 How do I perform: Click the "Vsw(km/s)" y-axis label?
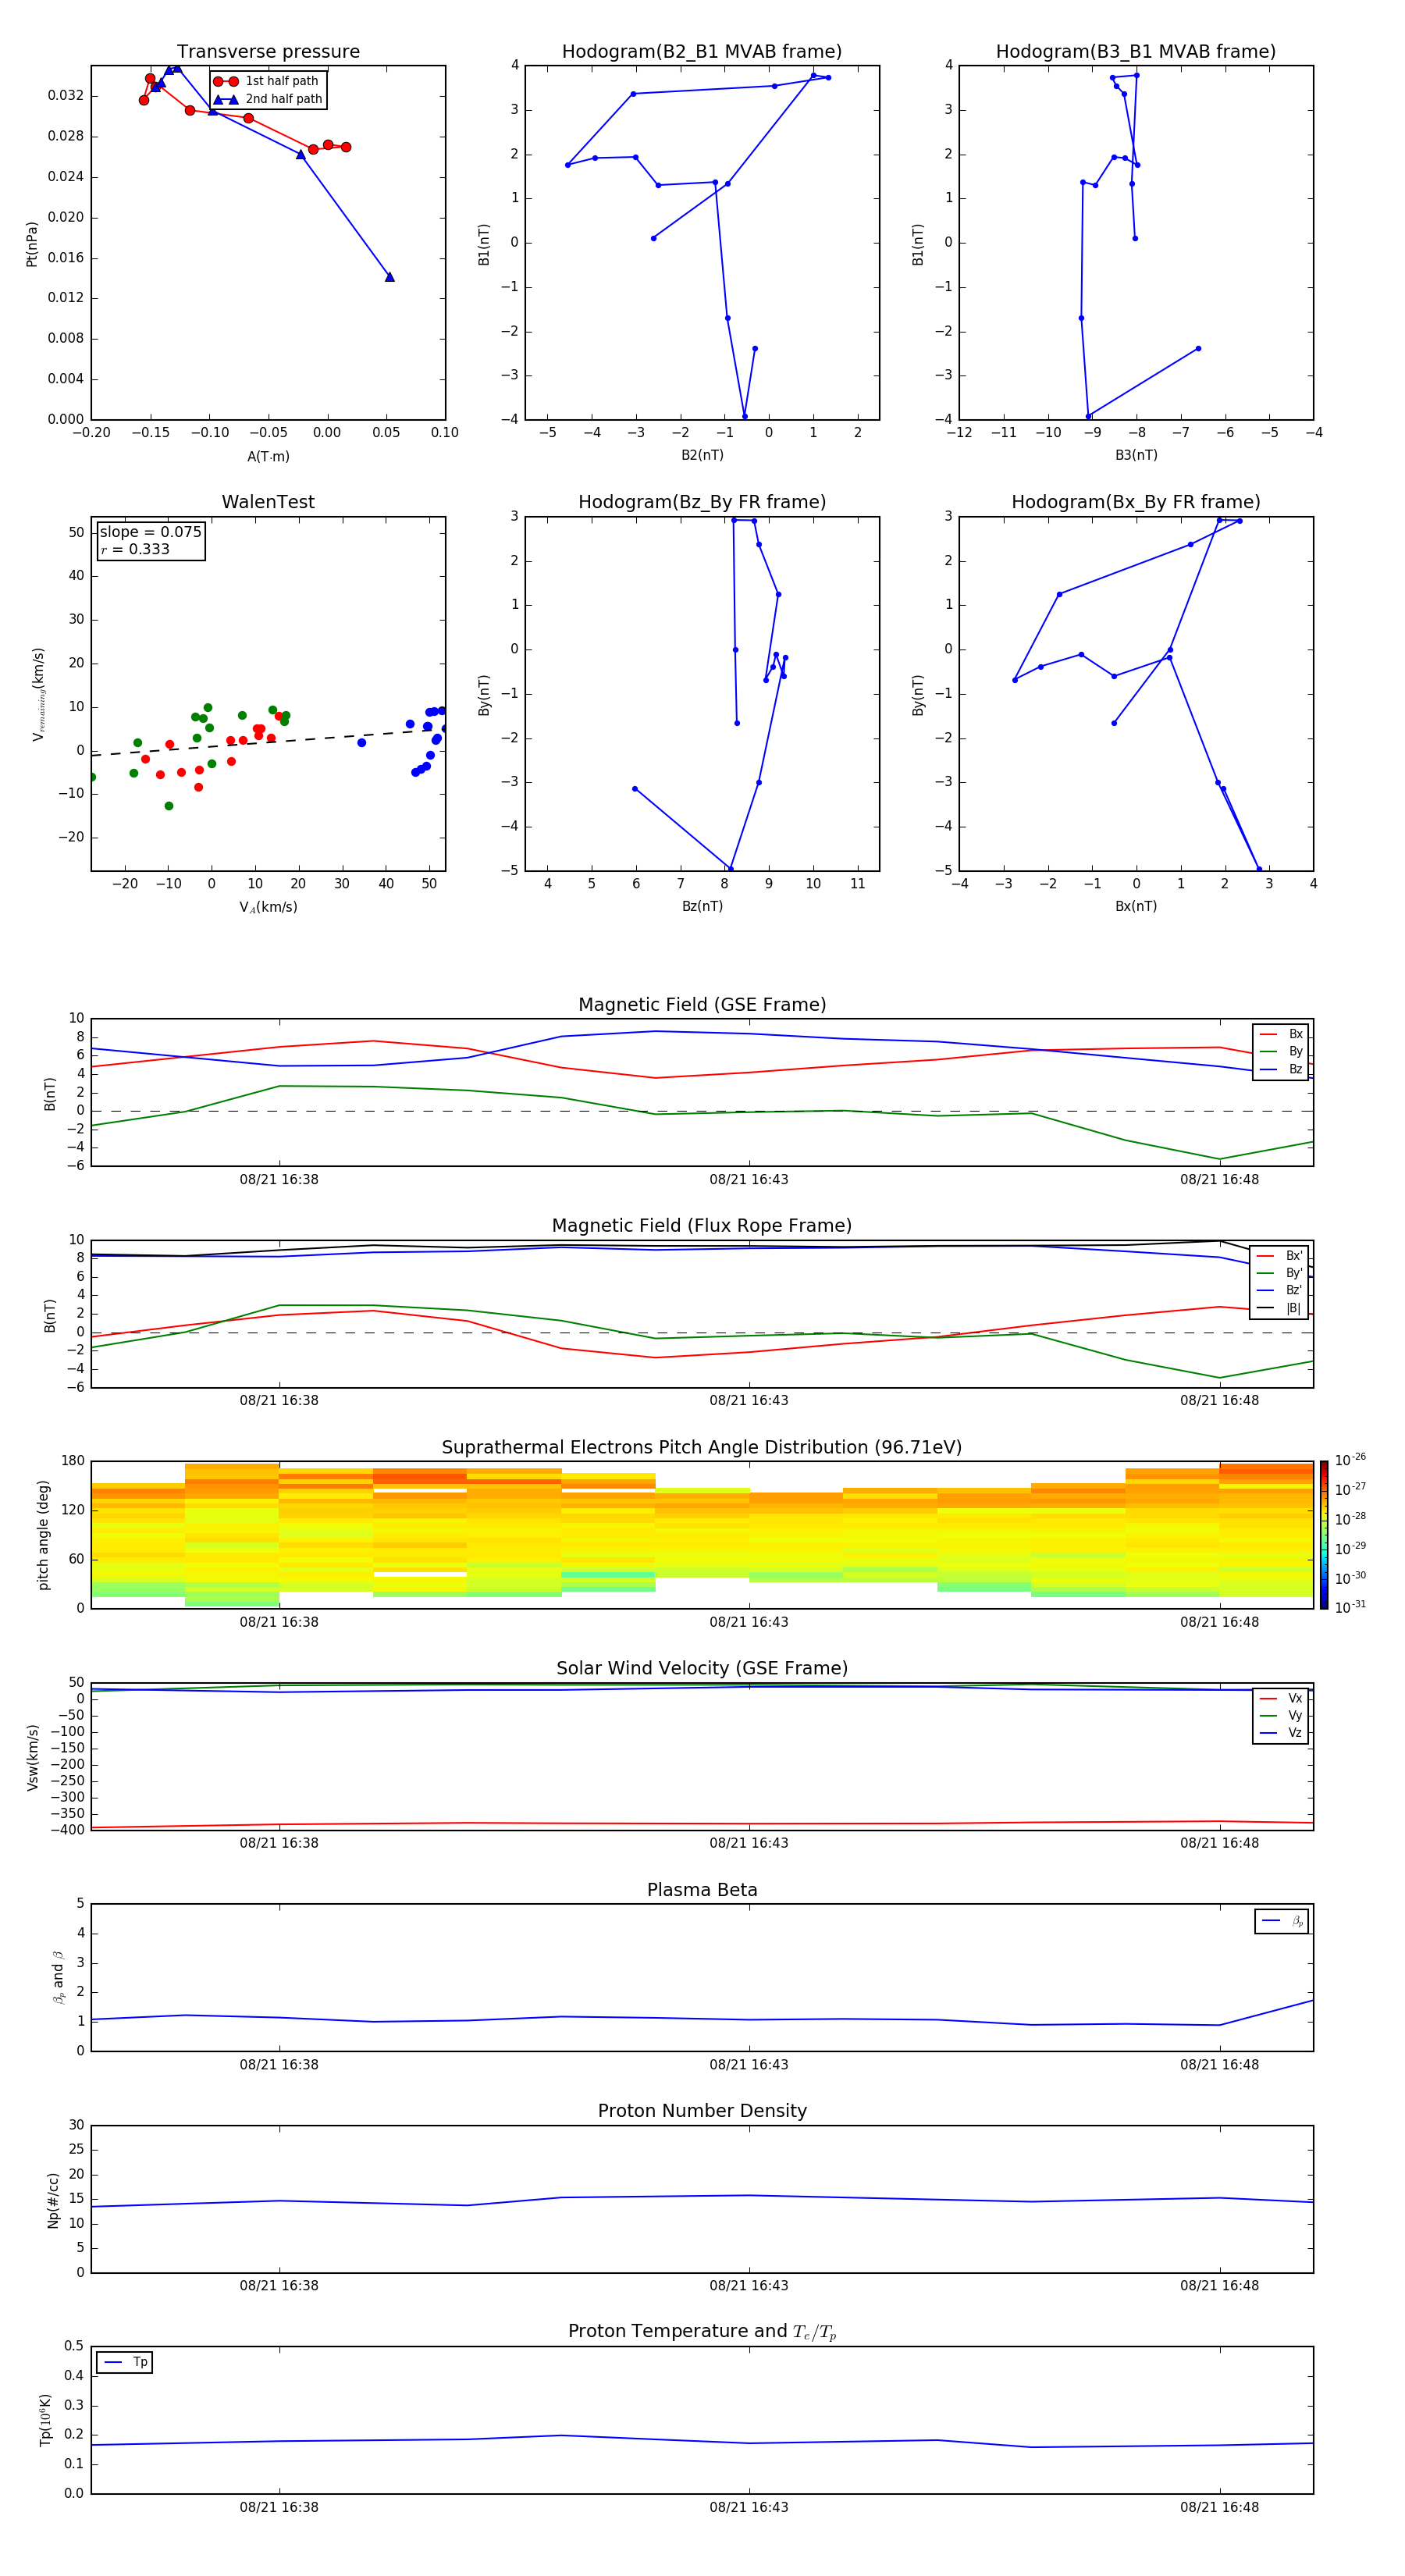click(x=32, y=1757)
